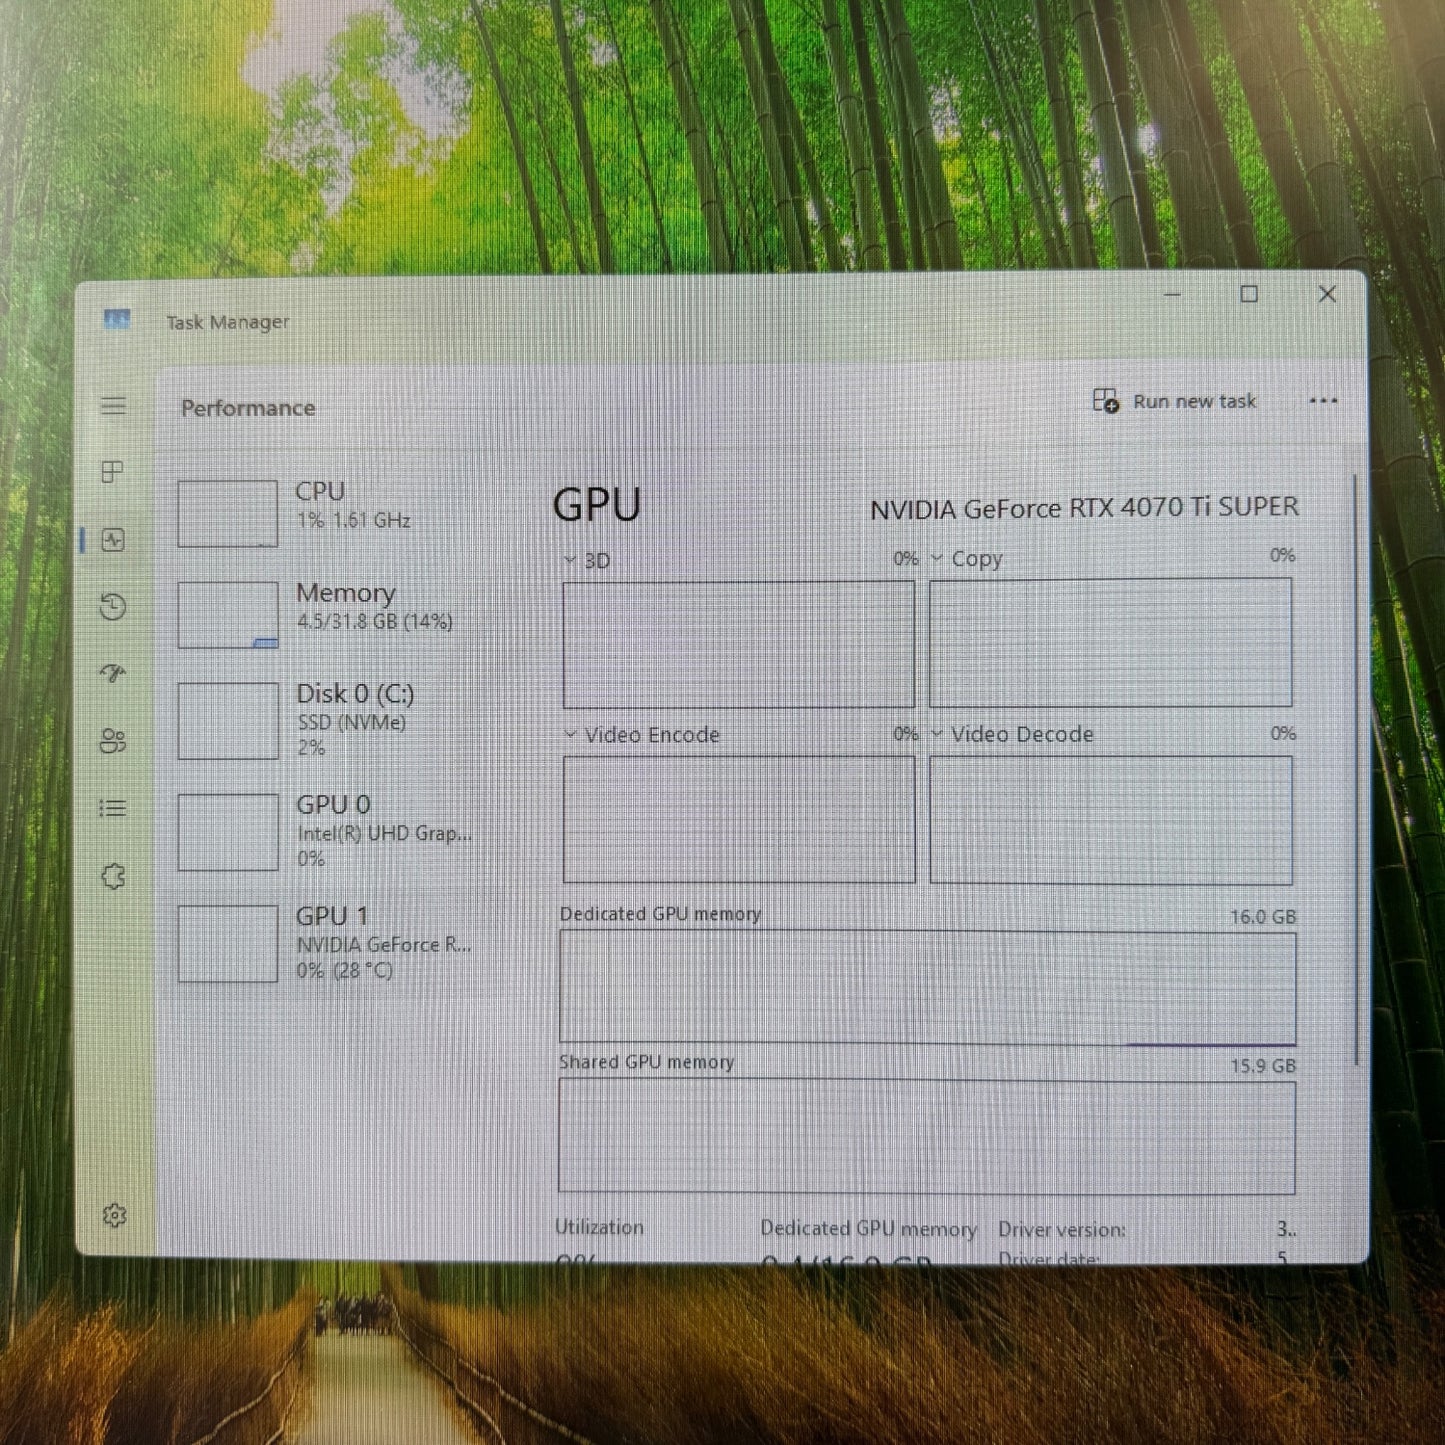Open Startup apps sidebar icon
Image resolution: width=1445 pixels, height=1445 pixels.
tap(113, 673)
